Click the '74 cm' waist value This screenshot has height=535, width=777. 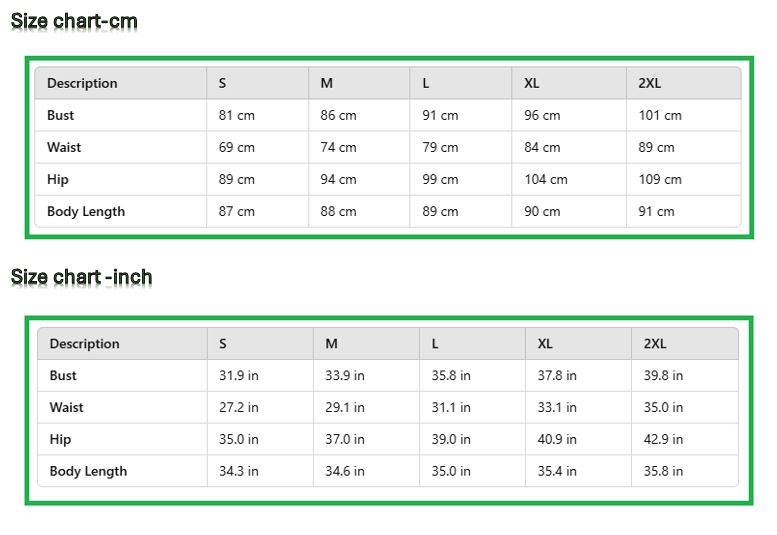(x=338, y=147)
